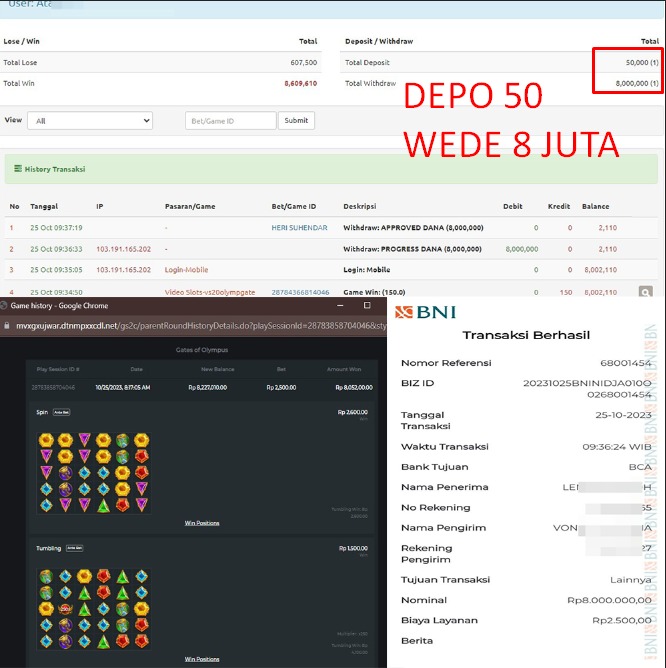Click the debit 8,000,000 value in row 2

coord(522,249)
